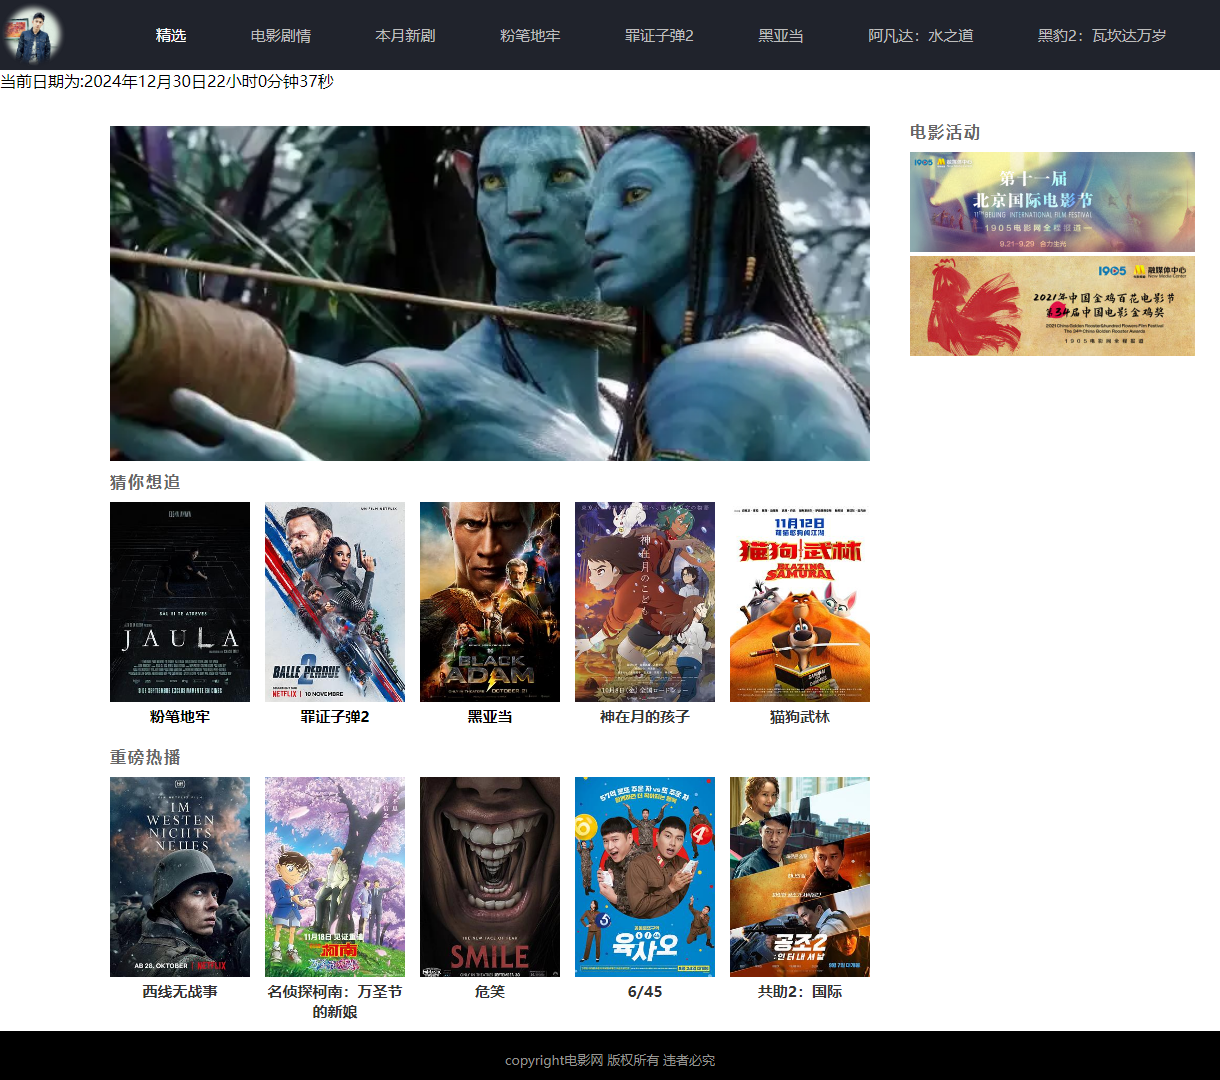Click the 黑豹2：瓦坎达万岁 nav link
Image resolution: width=1220 pixels, height=1080 pixels.
[x=1101, y=36]
